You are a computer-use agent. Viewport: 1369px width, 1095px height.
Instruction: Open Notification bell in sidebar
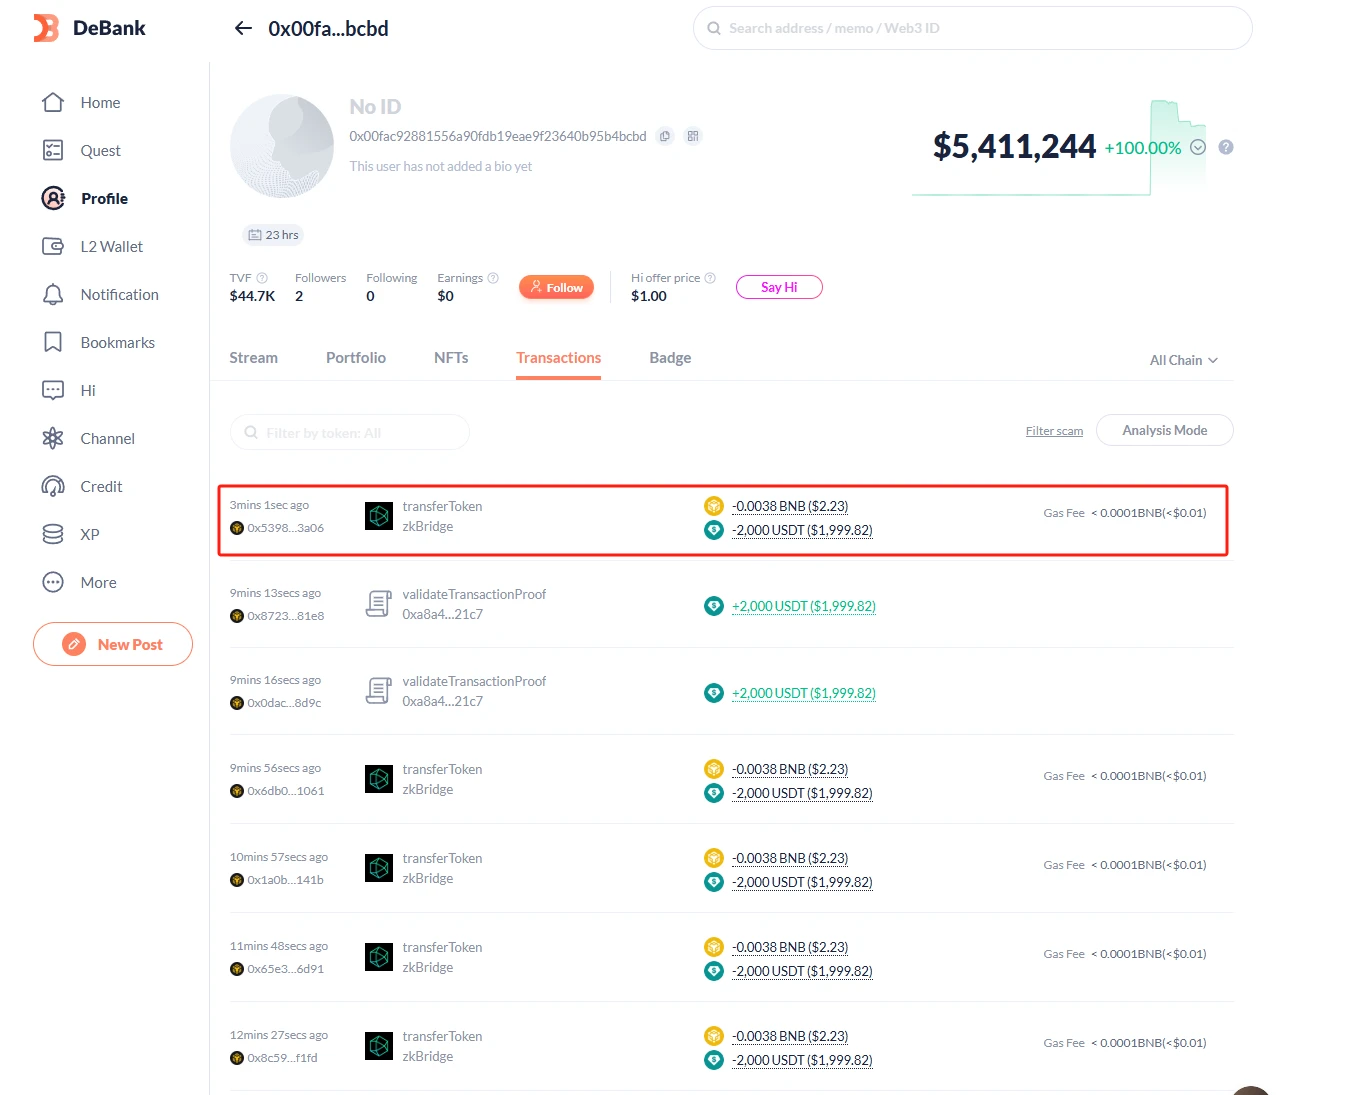click(53, 294)
